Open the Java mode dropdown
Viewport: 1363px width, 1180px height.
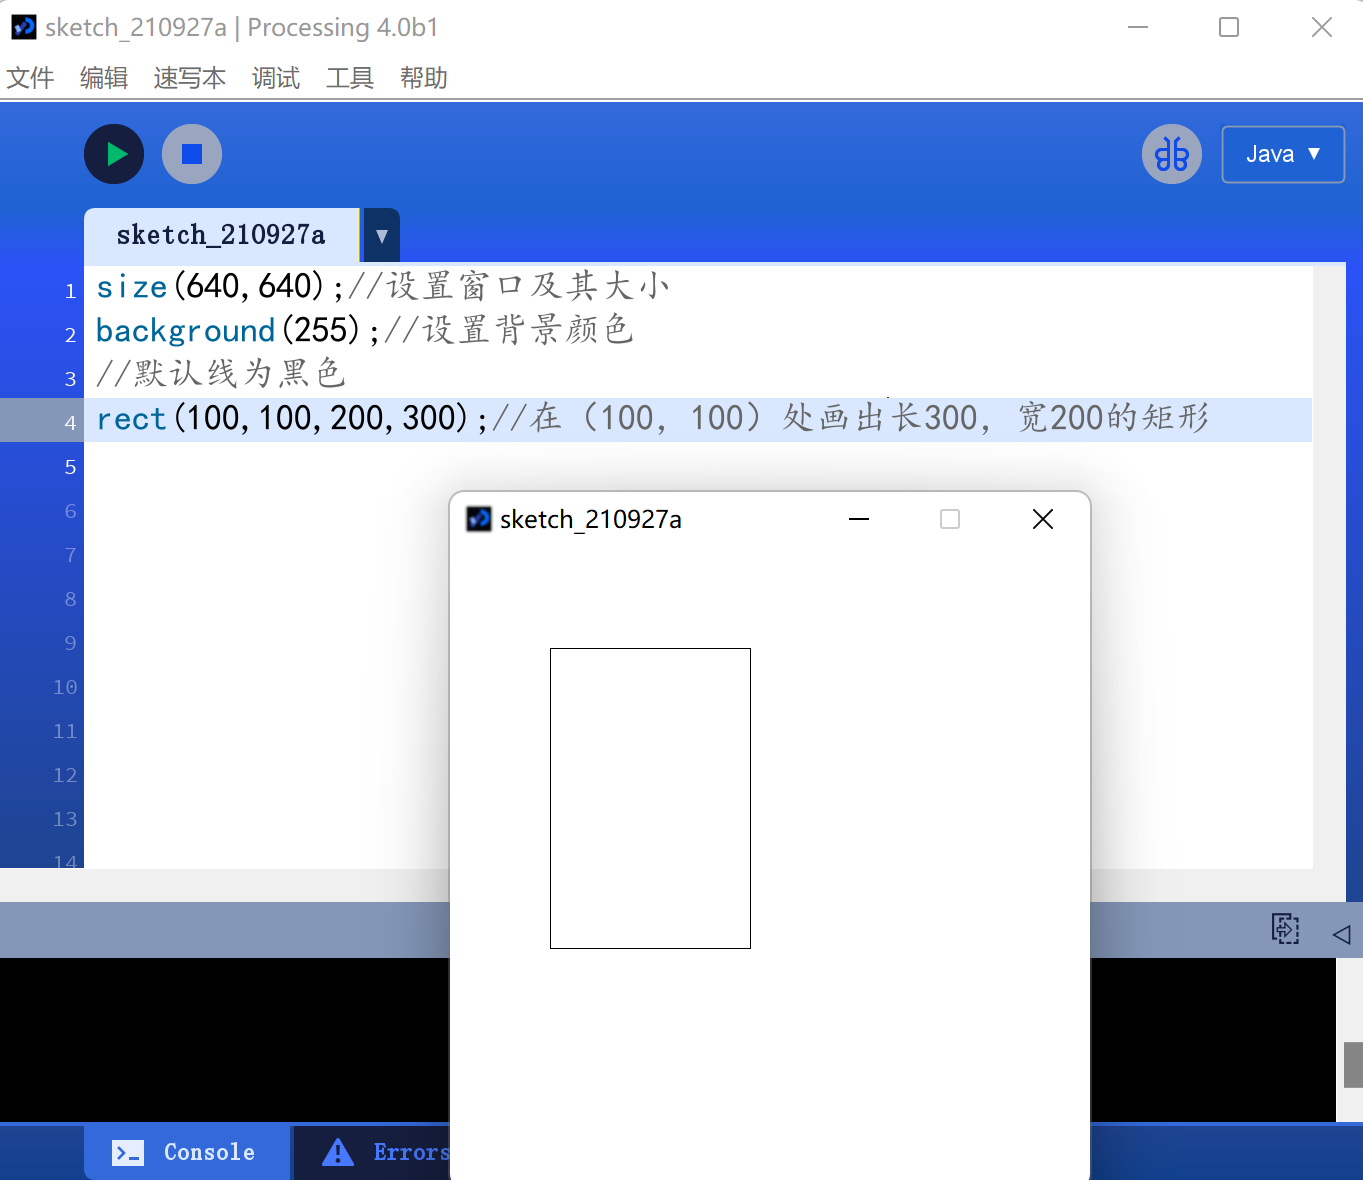coord(1283,154)
